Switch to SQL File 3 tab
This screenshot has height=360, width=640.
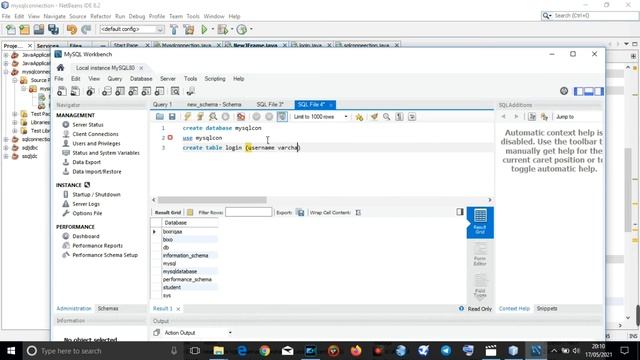[x=270, y=104]
